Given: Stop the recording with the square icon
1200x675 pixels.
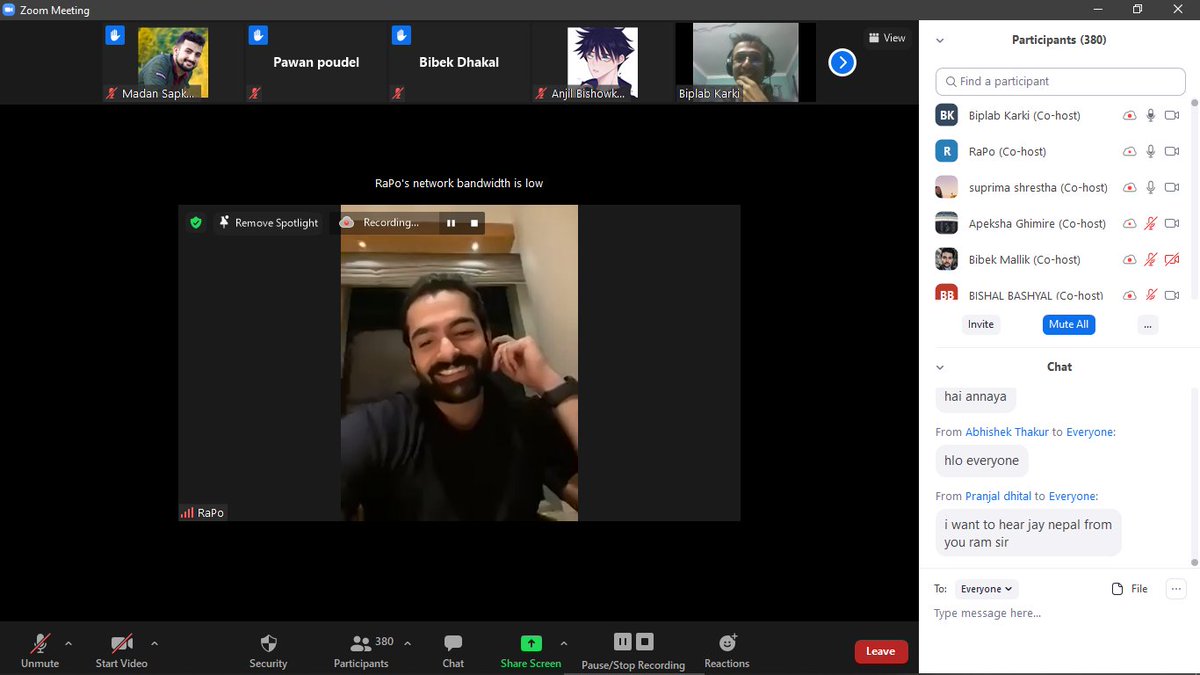Looking at the screenshot, I should point(645,641).
